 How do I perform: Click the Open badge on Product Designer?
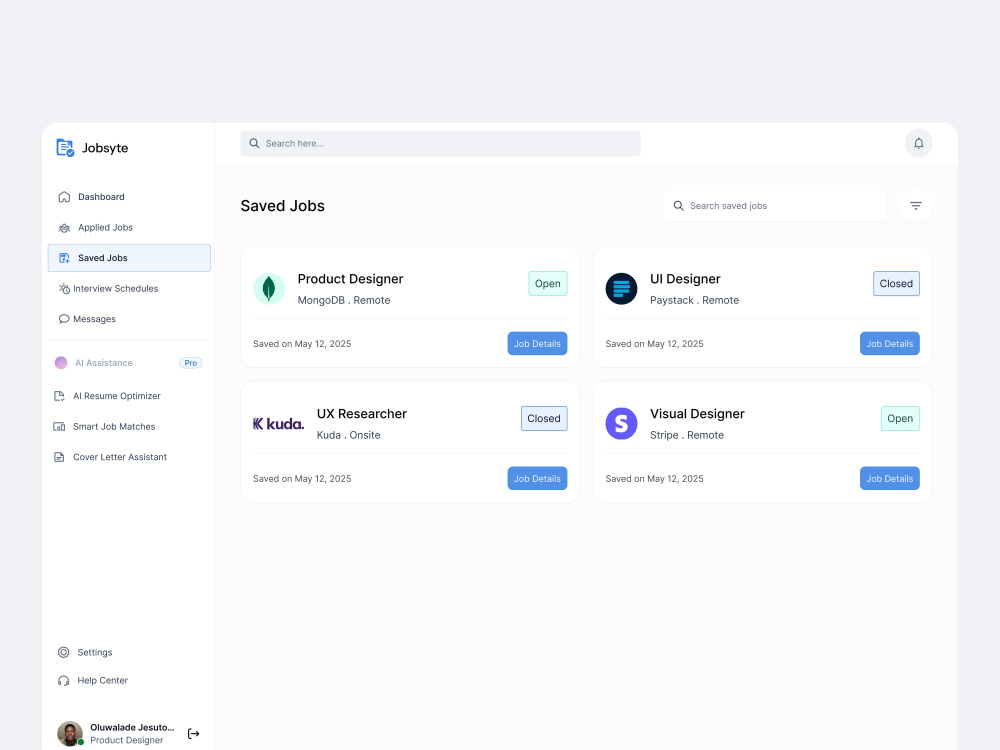tap(548, 284)
